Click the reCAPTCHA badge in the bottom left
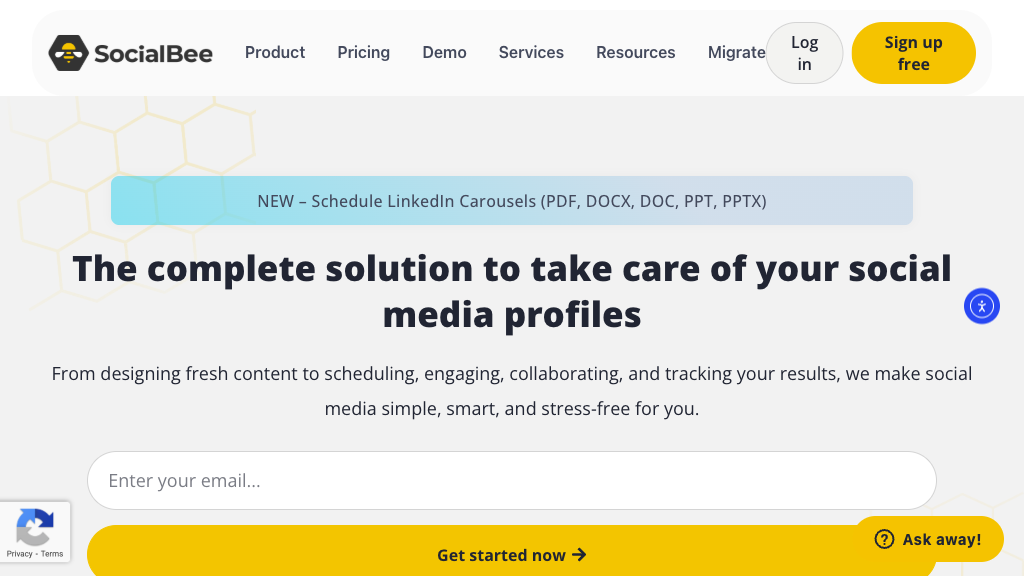 [x=35, y=530]
